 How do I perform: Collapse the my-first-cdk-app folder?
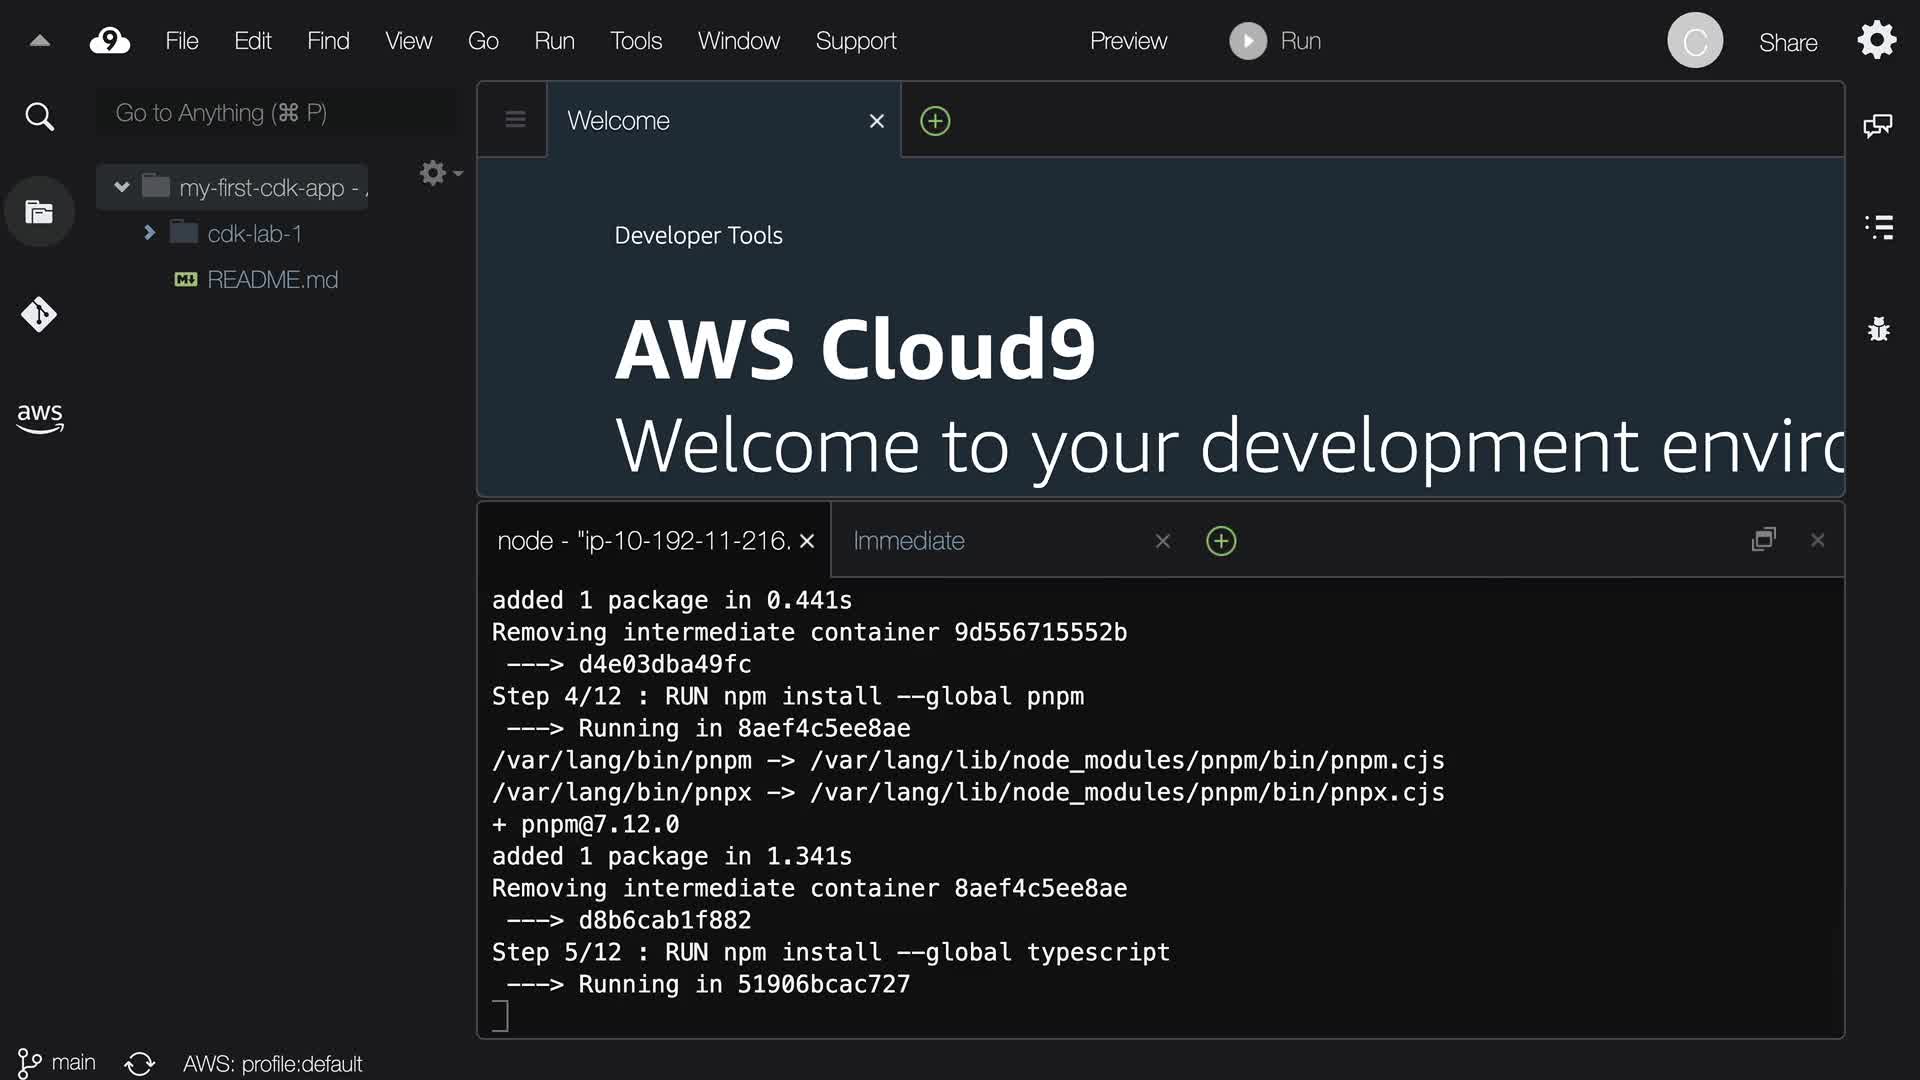pyautogui.click(x=122, y=187)
